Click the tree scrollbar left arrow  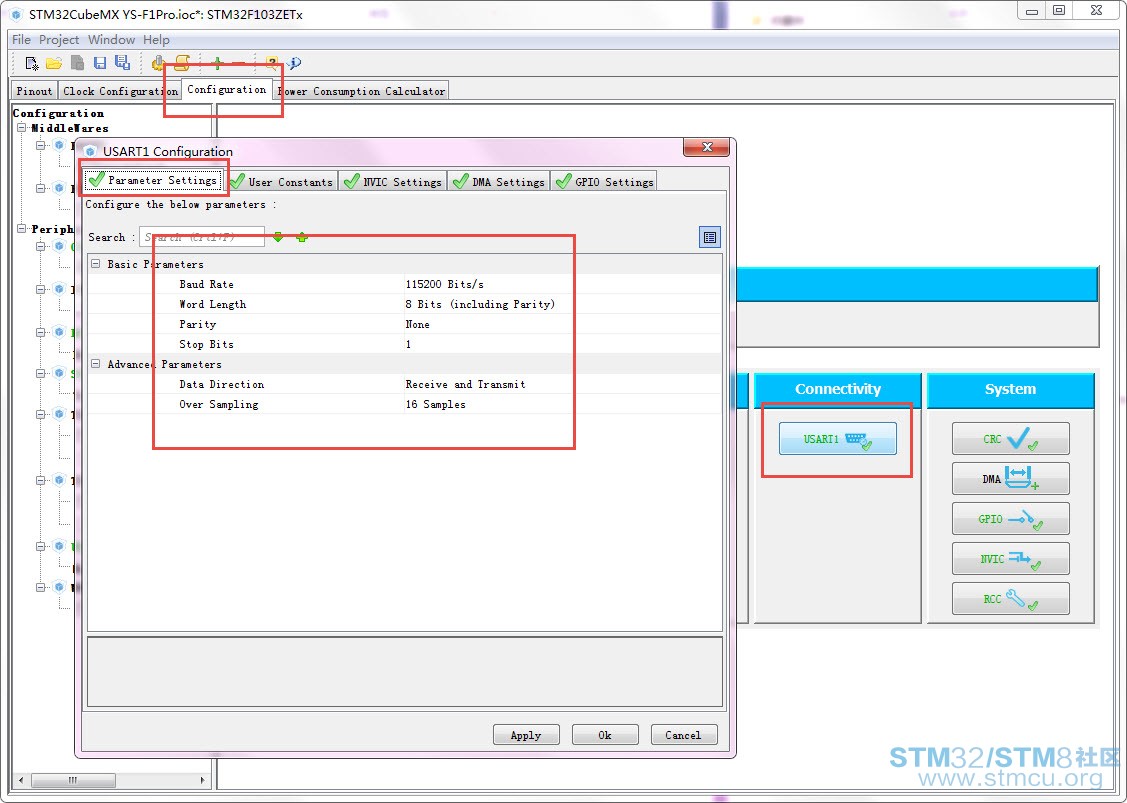21,780
